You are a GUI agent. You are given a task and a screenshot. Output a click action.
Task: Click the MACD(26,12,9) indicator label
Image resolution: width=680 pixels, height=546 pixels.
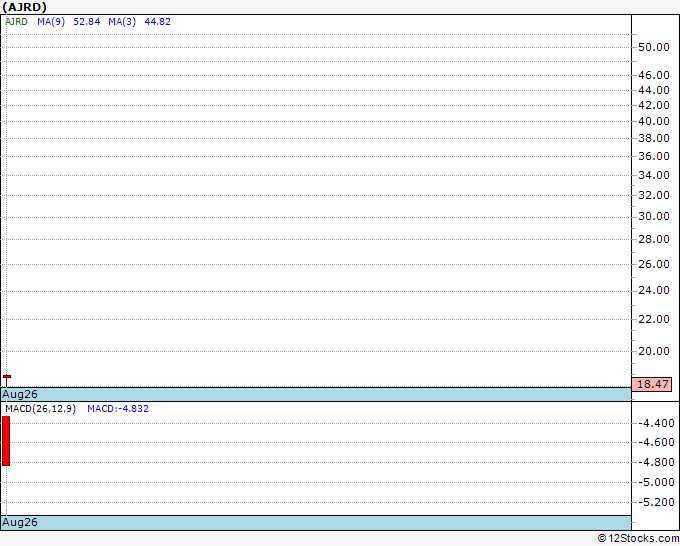pos(40,409)
